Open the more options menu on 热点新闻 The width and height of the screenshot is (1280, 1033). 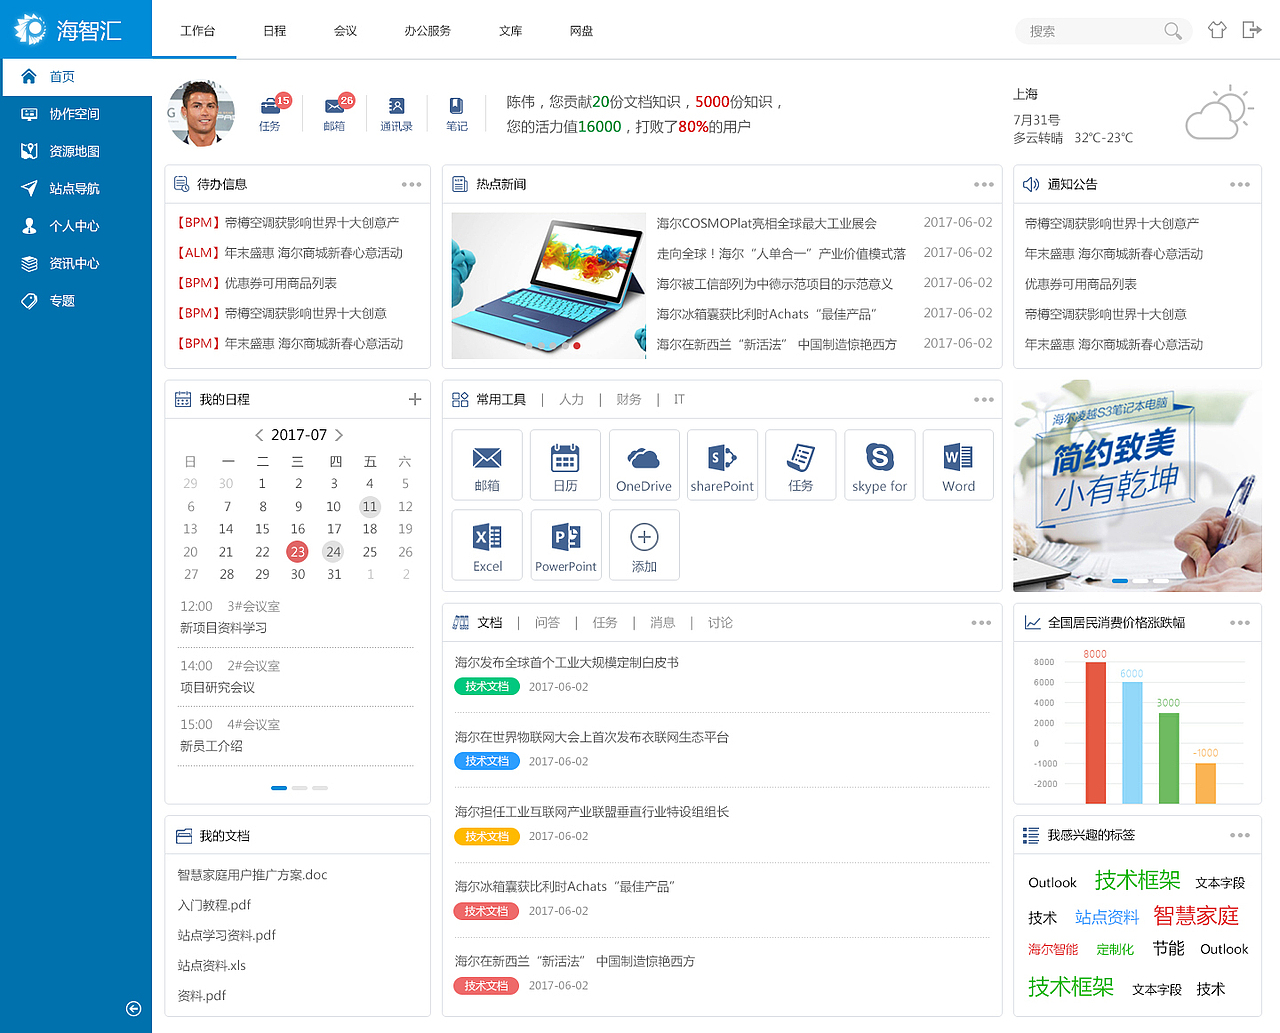[x=984, y=184]
